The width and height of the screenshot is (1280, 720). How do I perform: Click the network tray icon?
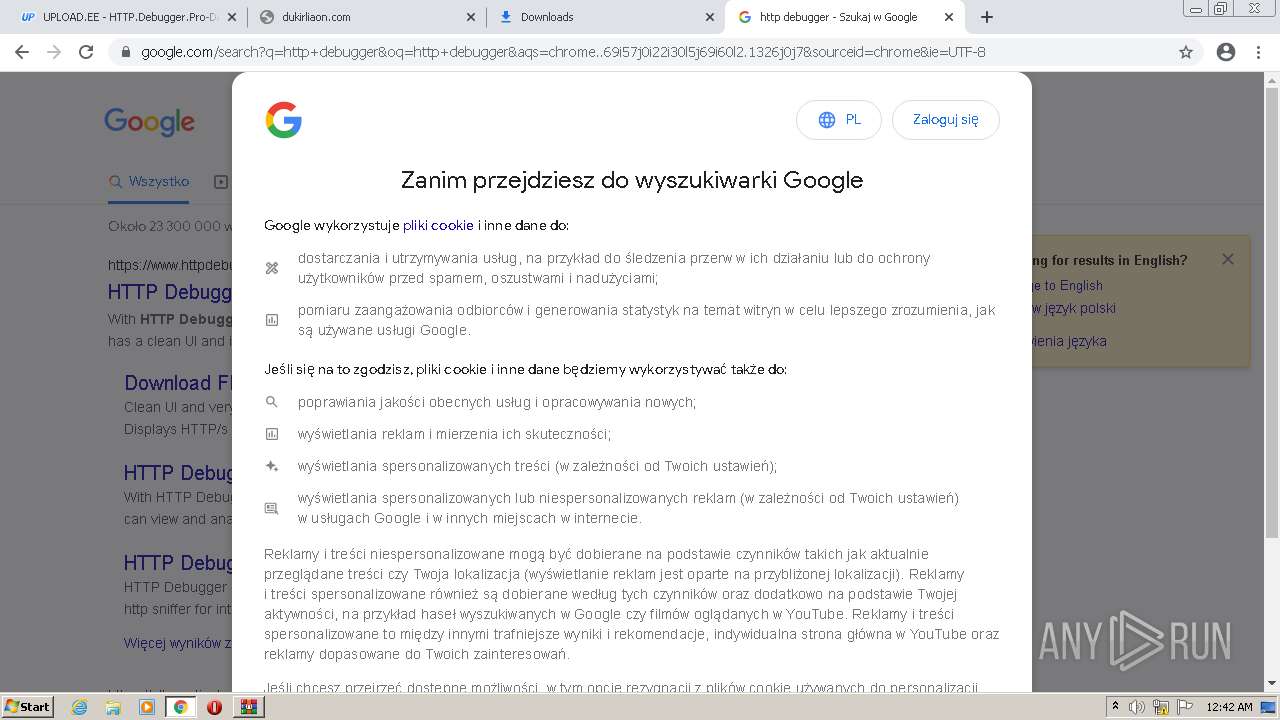click(1161, 708)
